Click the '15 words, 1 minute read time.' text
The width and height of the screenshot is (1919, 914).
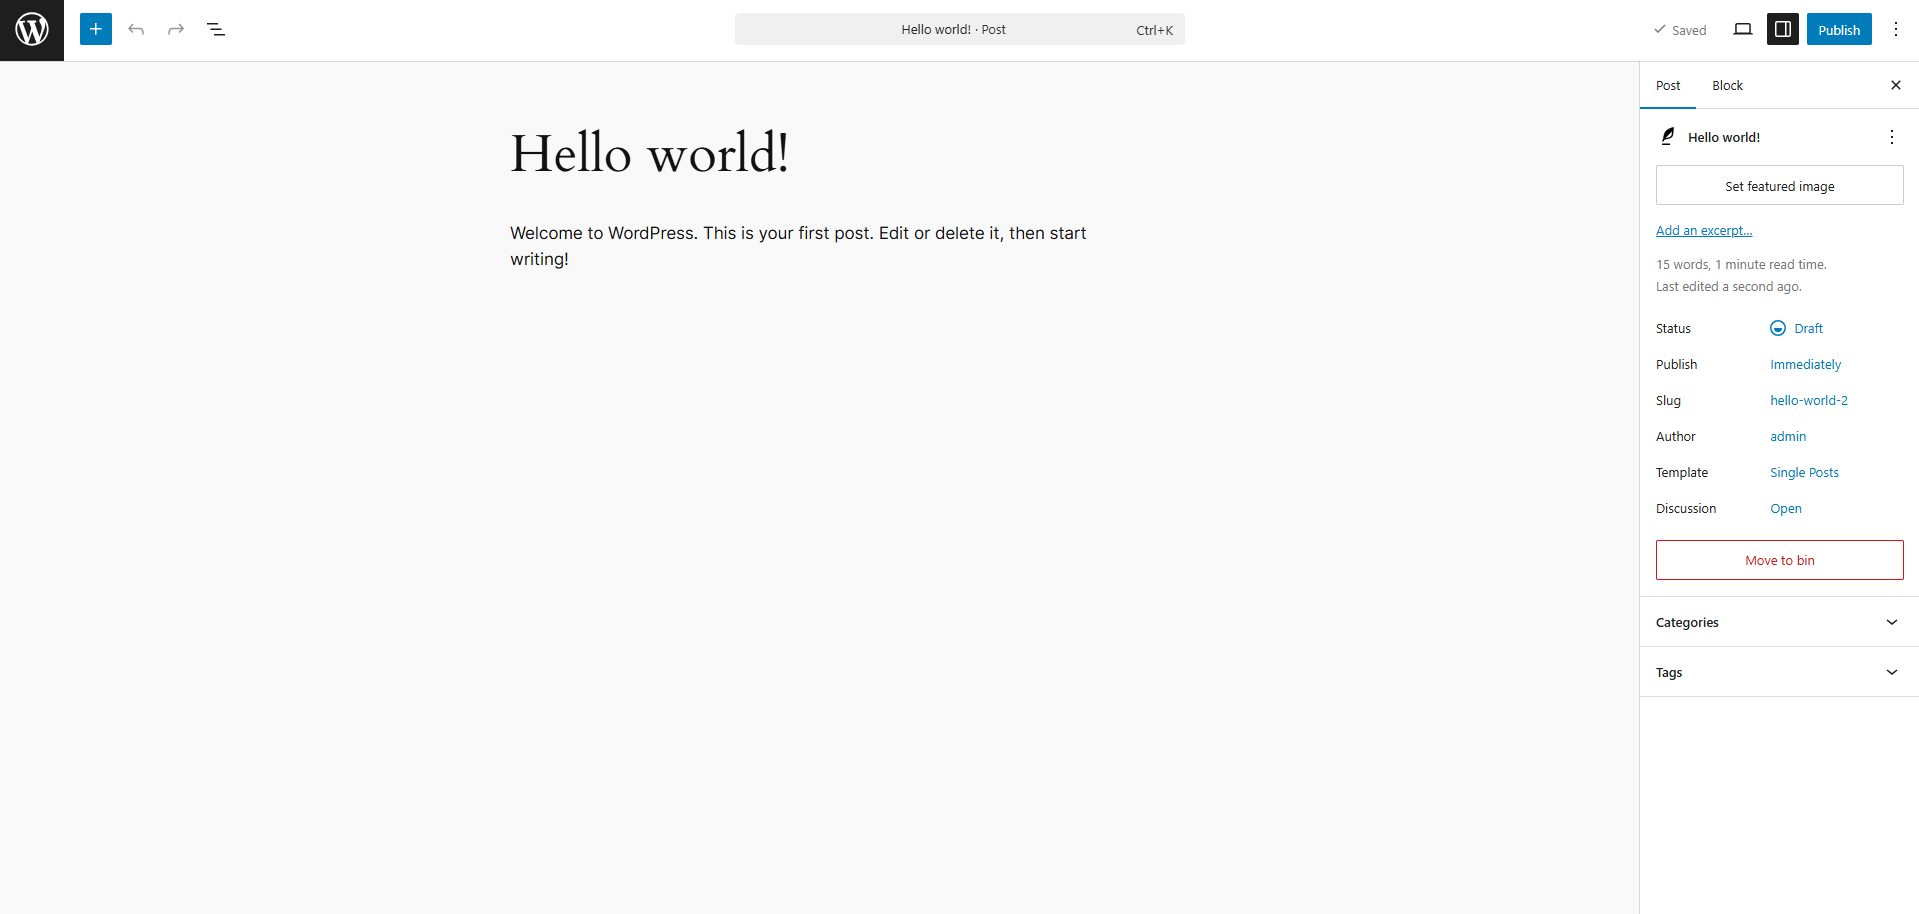1741,265
